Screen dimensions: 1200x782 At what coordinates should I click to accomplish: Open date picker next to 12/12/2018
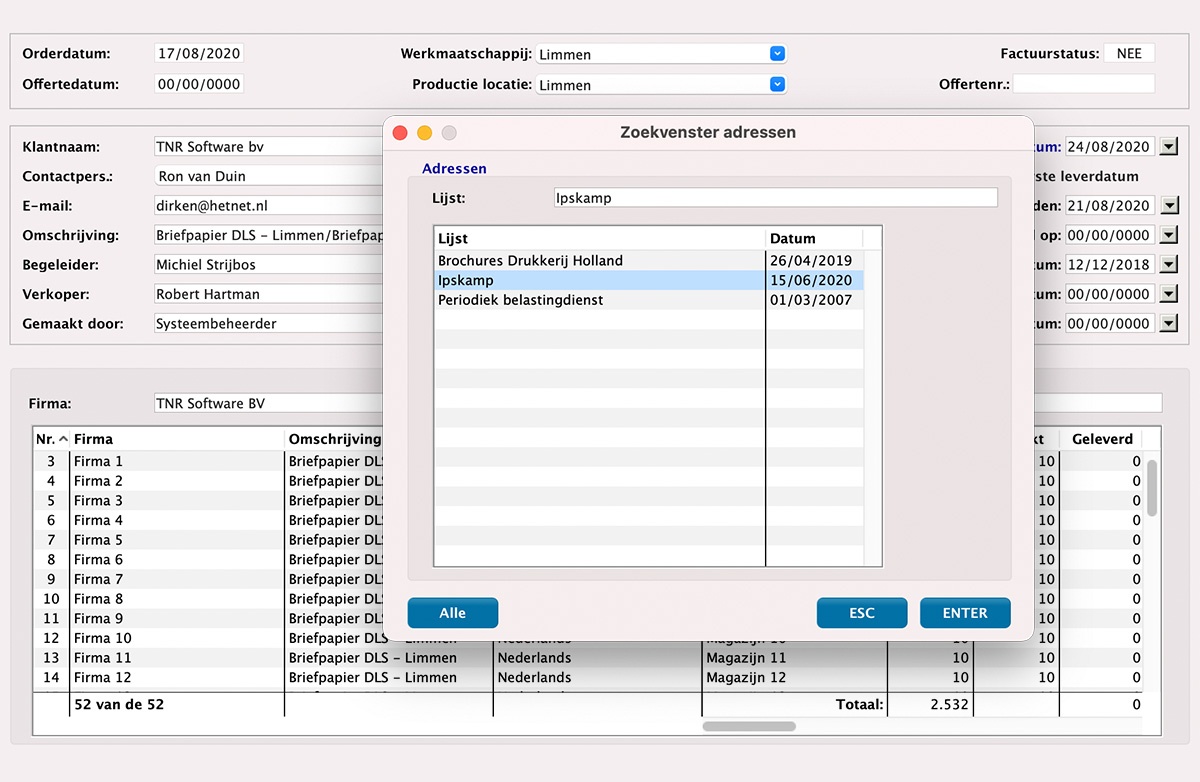[1169, 265]
